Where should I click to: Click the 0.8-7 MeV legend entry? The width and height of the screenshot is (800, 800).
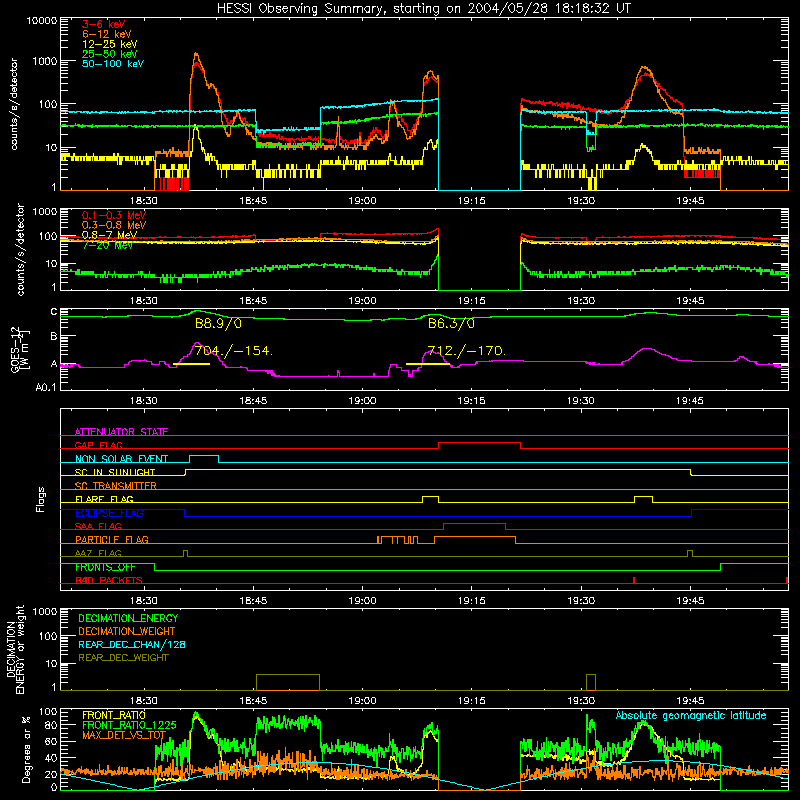(x=109, y=235)
